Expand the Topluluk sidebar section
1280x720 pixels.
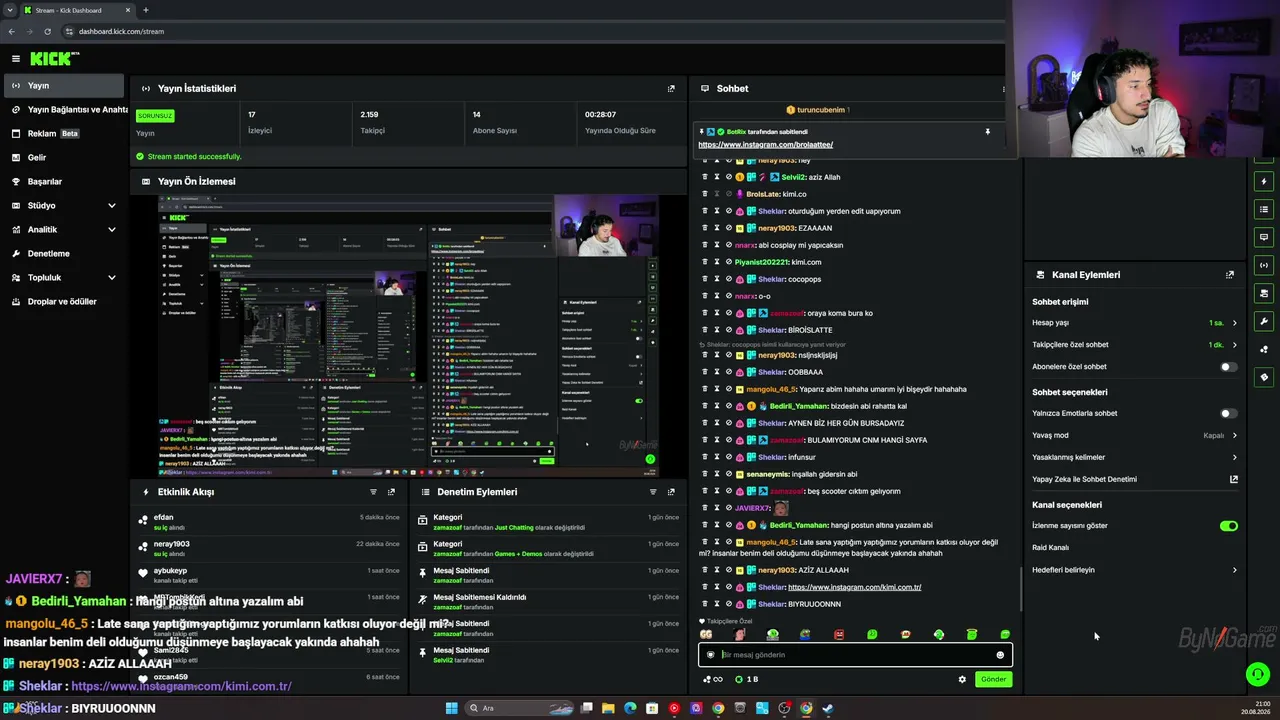[64, 278]
